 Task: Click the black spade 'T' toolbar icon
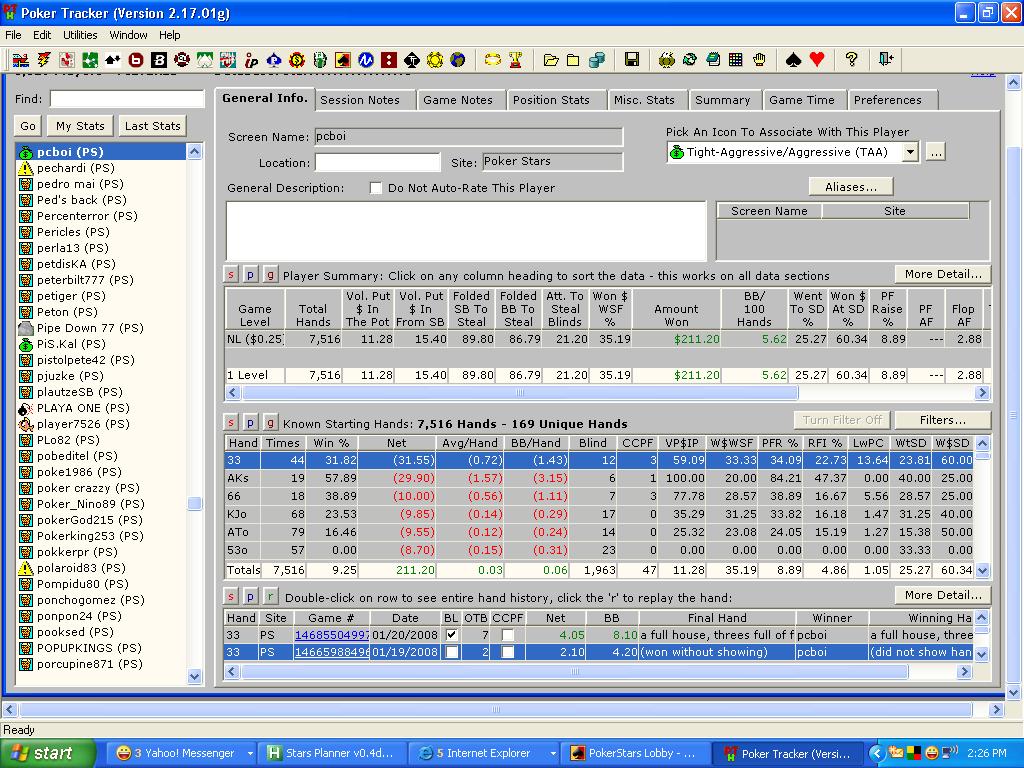pyautogui.click(x=412, y=60)
